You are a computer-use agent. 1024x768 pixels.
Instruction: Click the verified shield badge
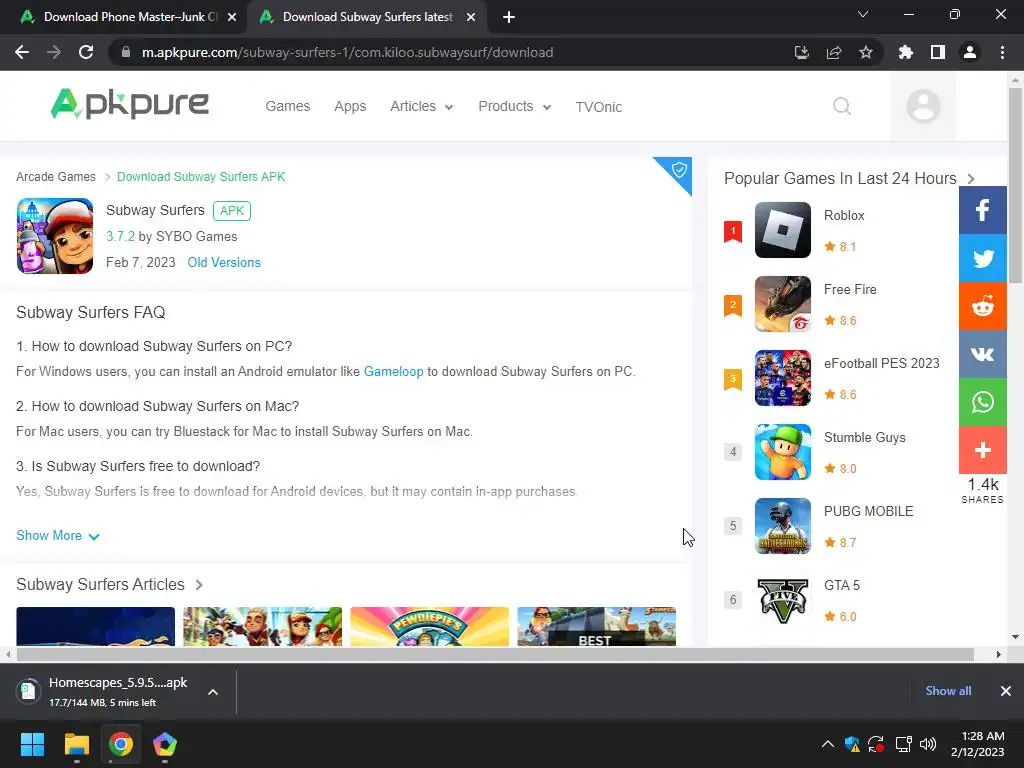click(679, 170)
